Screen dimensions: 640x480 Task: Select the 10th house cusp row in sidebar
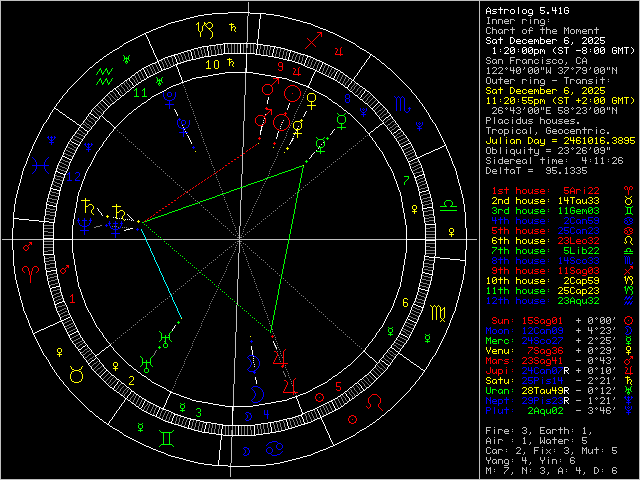(539, 281)
